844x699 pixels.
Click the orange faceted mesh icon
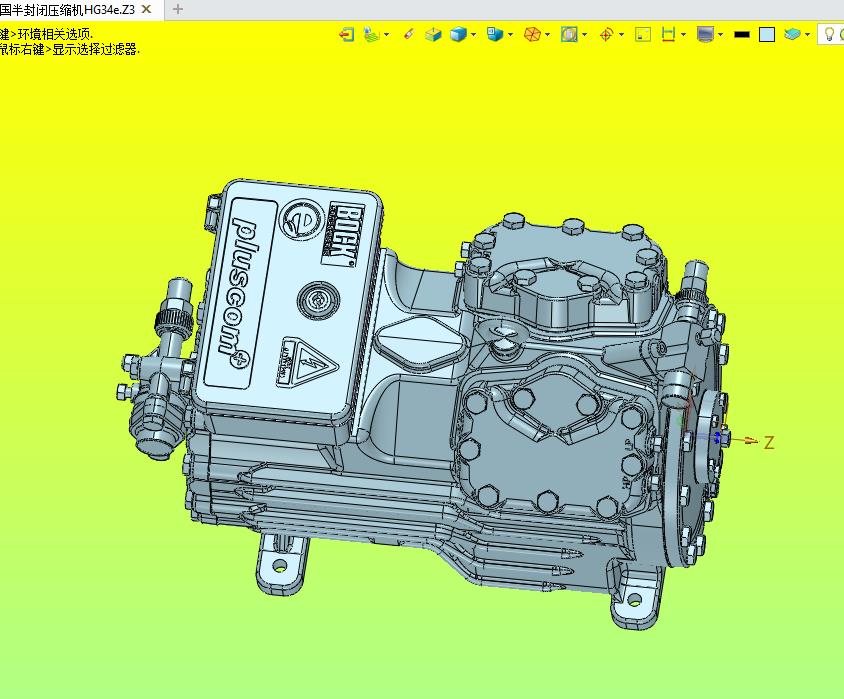click(x=532, y=35)
